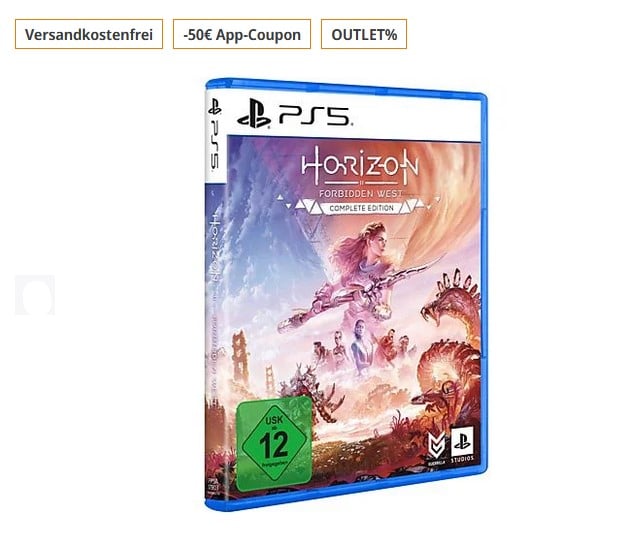Click the group of characters below Aloy

pyautogui.click(x=361, y=345)
